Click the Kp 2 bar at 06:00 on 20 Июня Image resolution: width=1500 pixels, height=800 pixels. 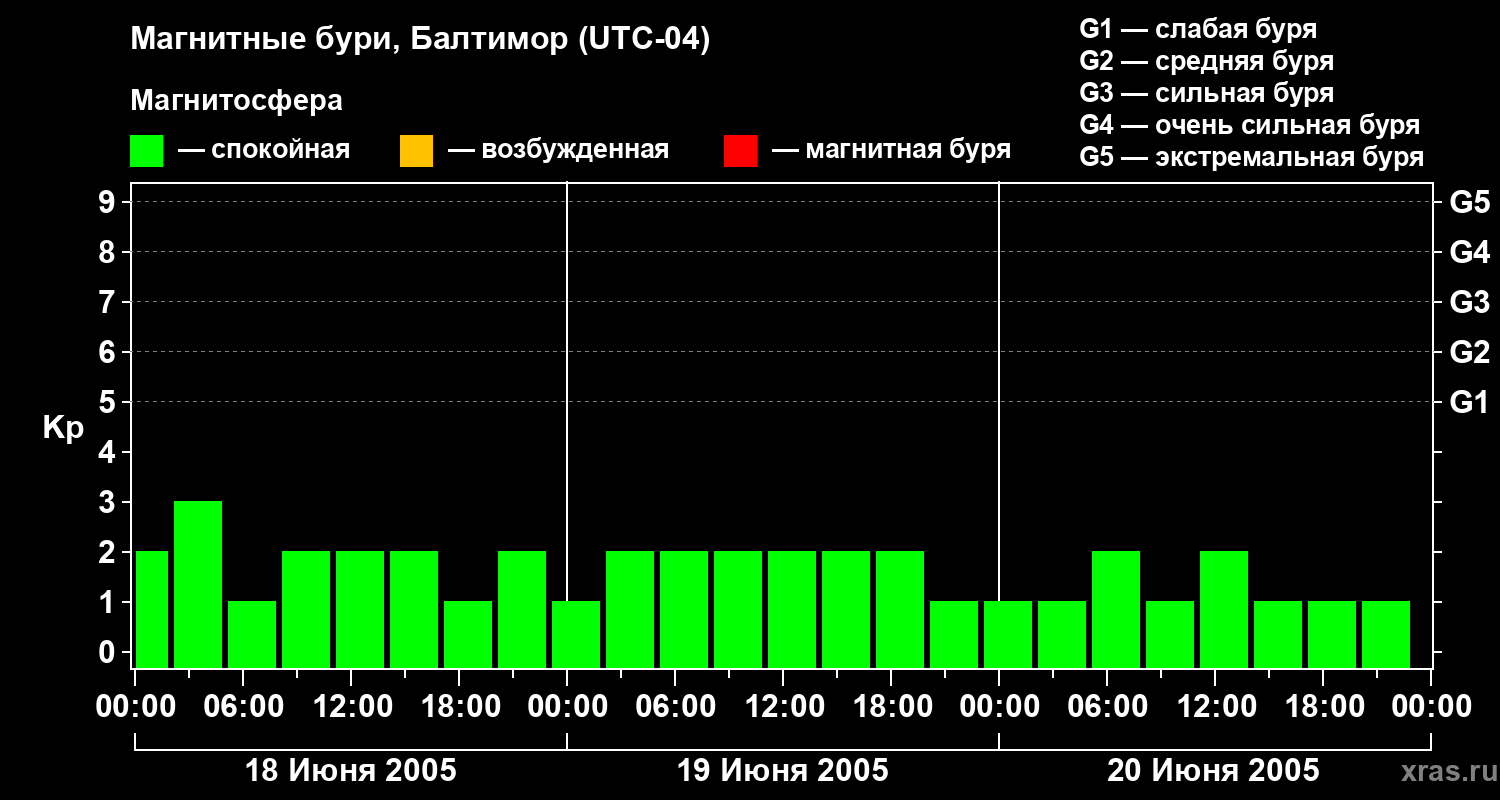pyautogui.click(x=1116, y=609)
